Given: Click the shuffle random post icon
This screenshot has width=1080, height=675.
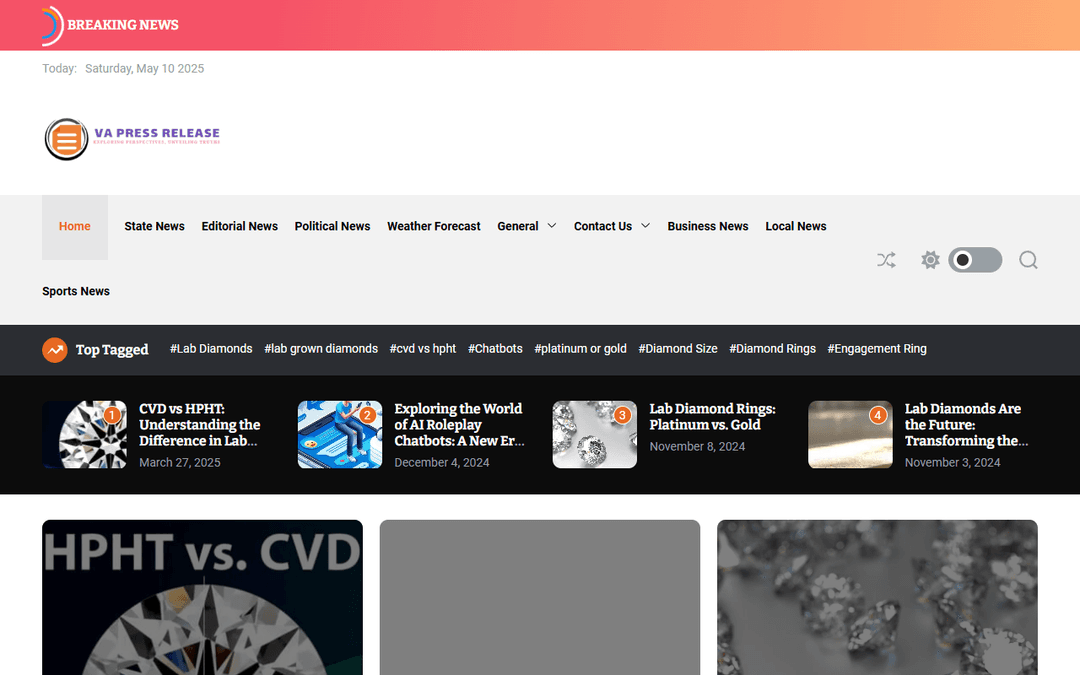Looking at the screenshot, I should [886, 260].
